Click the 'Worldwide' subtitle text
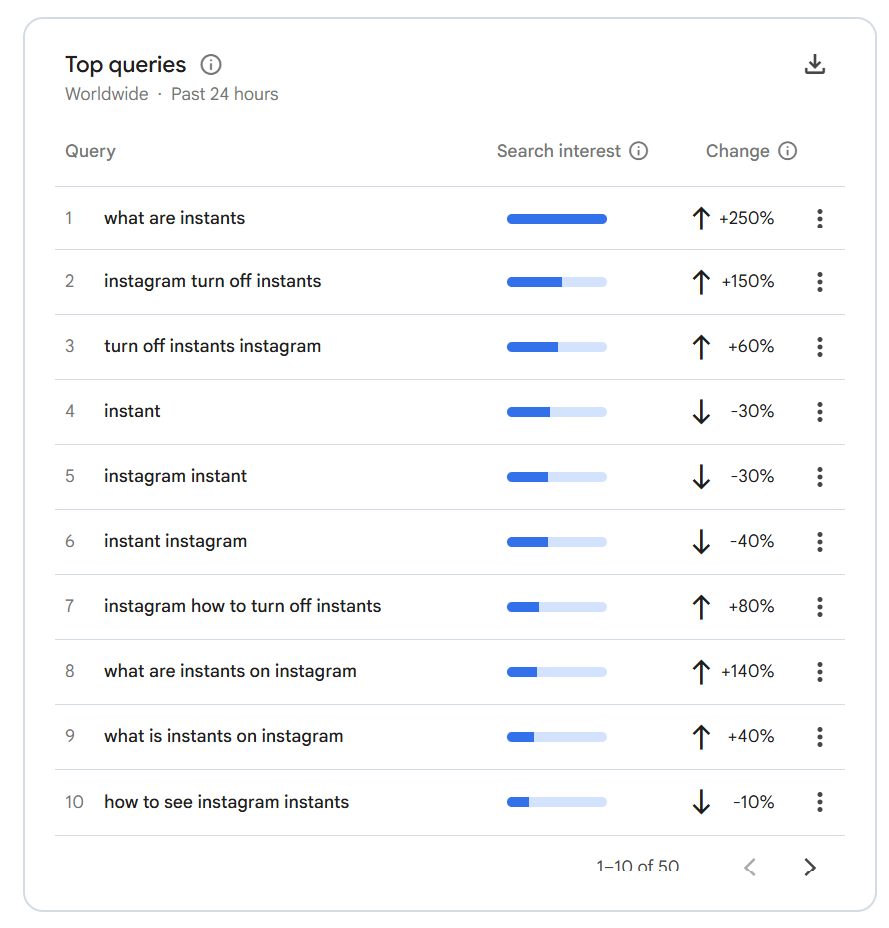This screenshot has height=928, width=889. (x=107, y=94)
